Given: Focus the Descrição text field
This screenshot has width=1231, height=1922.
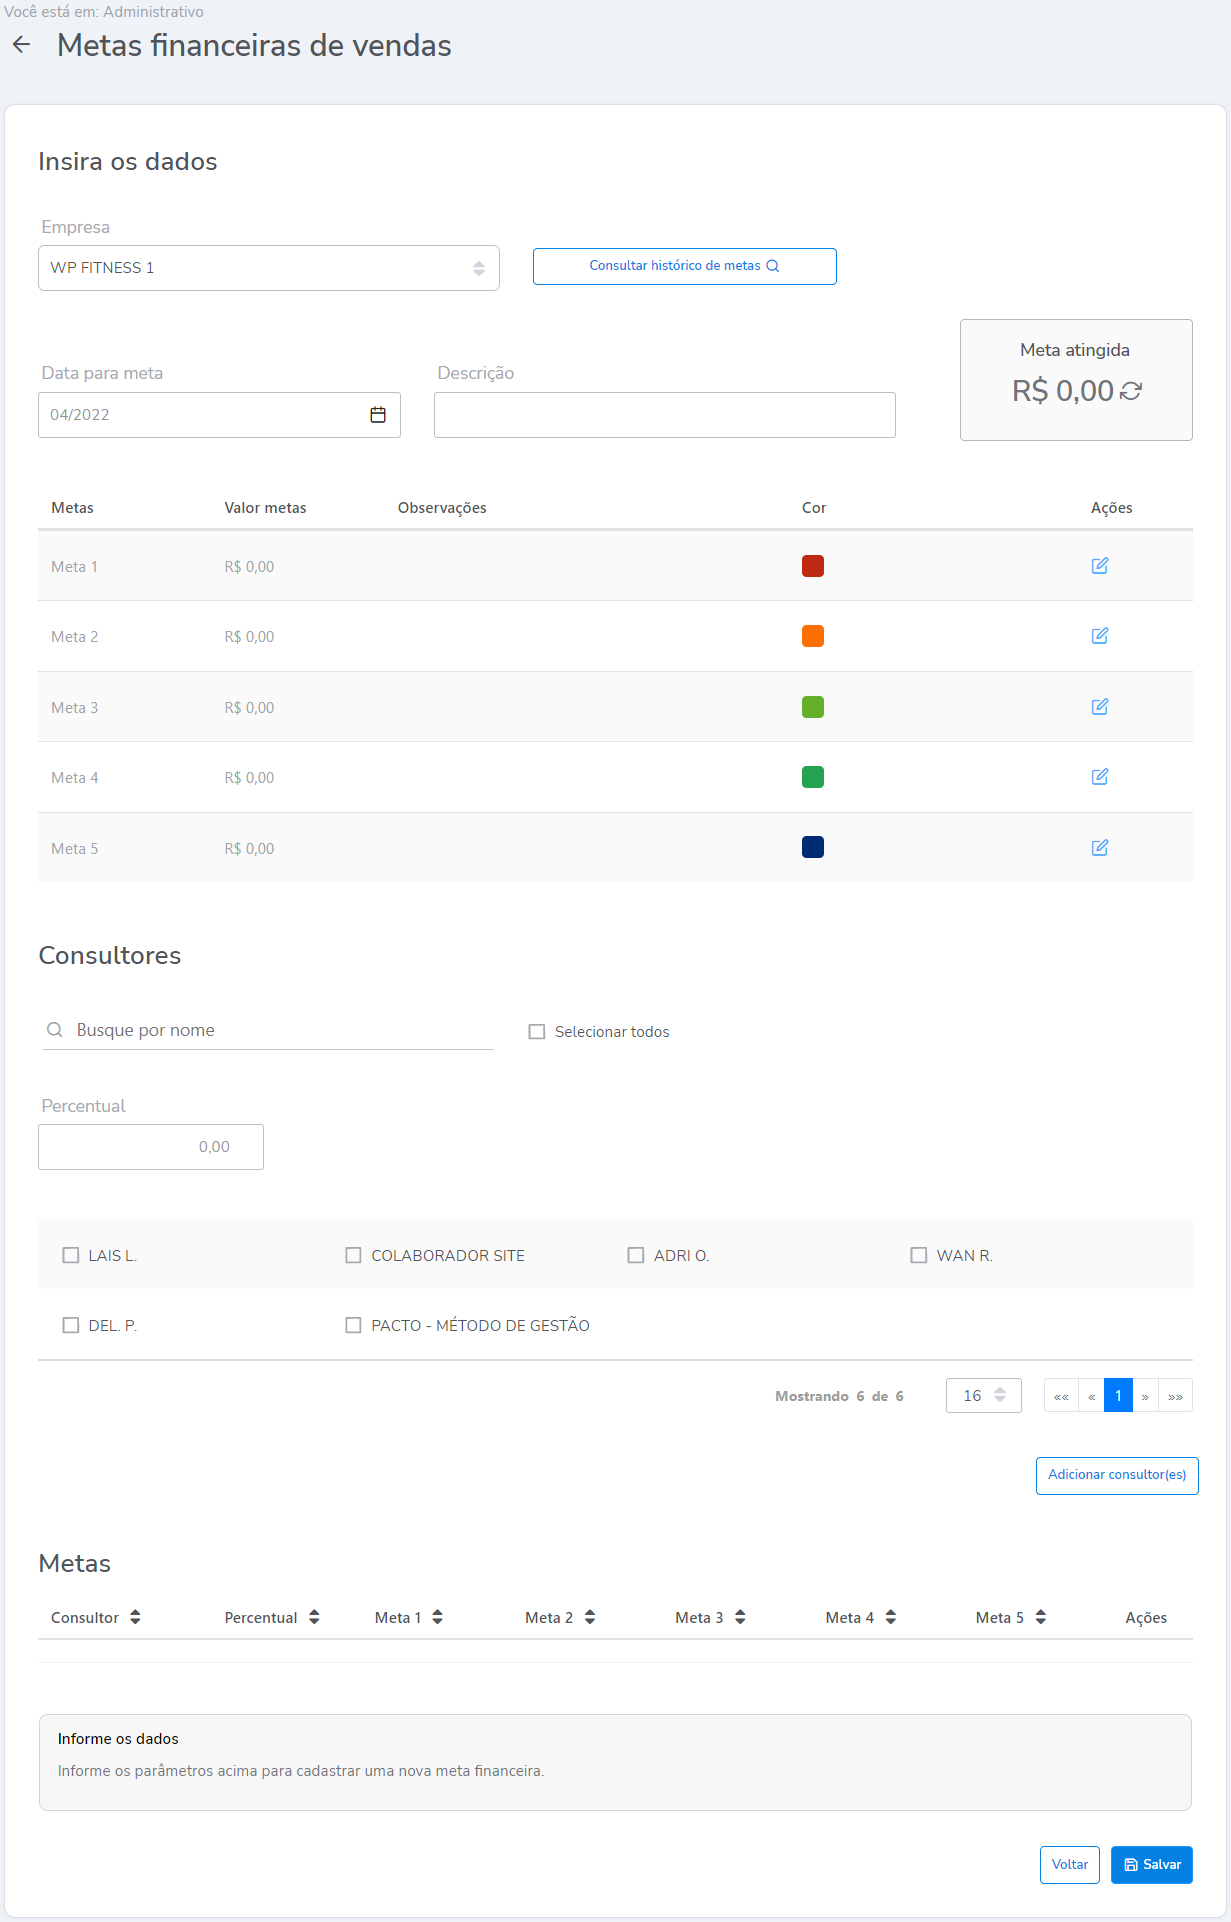Looking at the screenshot, I should pos(664,415).
